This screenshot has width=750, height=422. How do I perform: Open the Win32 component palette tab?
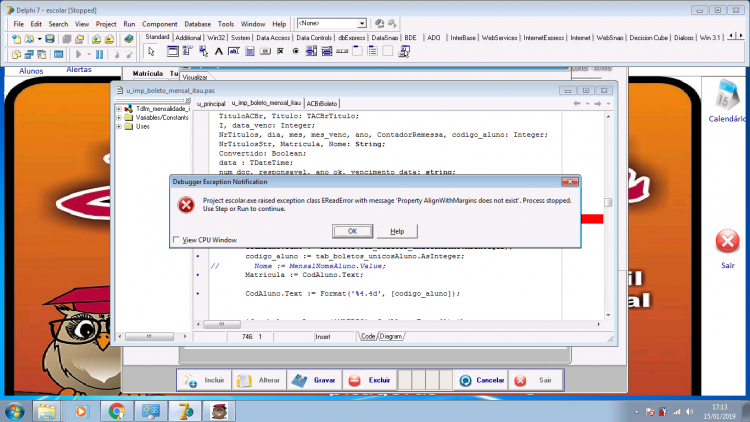pos(216,38)
